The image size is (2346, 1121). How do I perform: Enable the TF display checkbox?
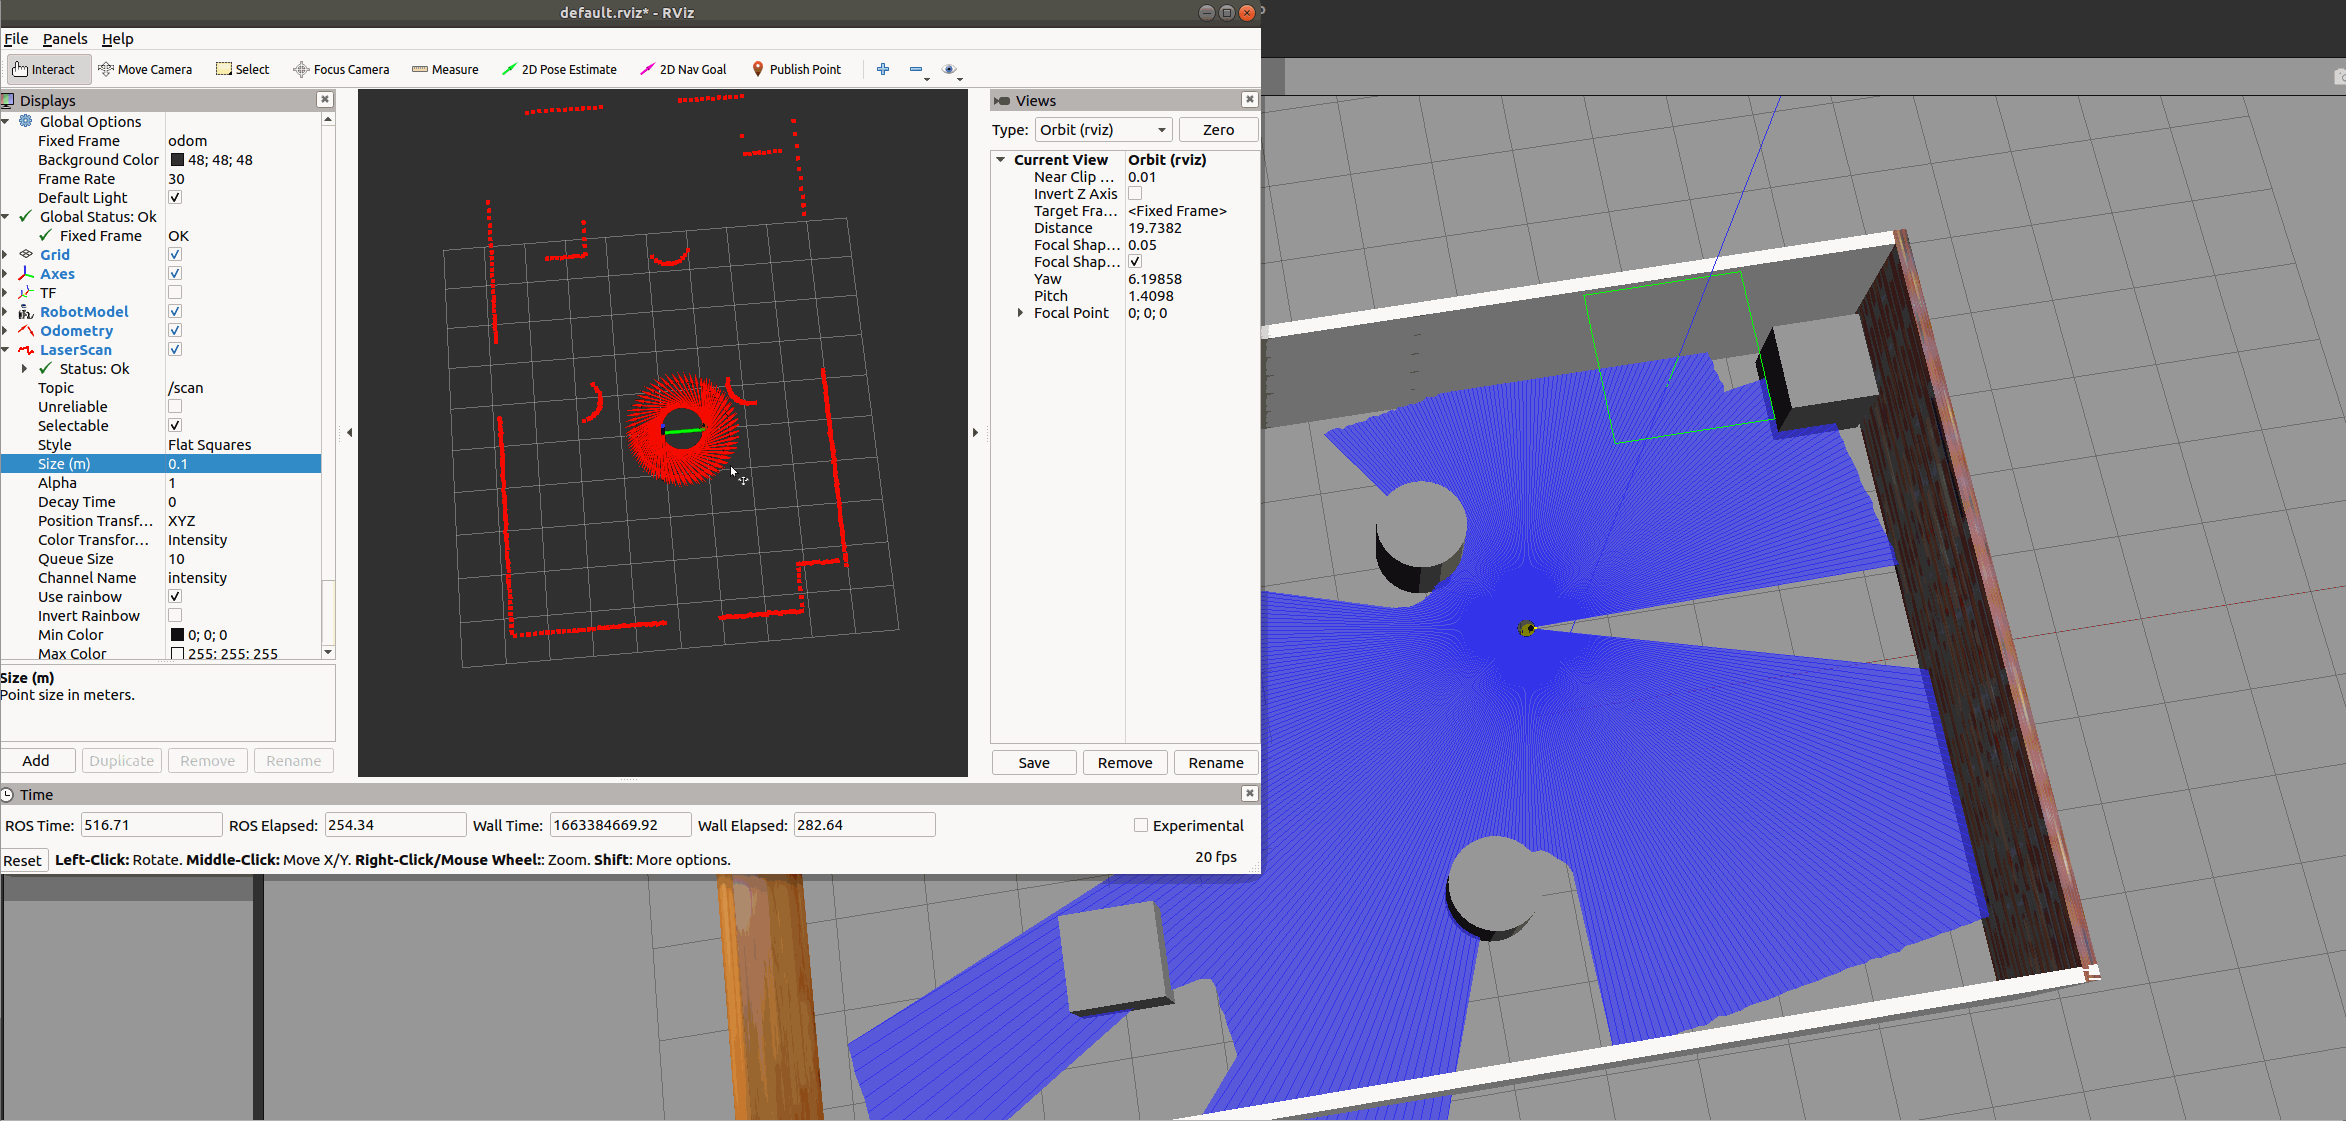(175, 293)
